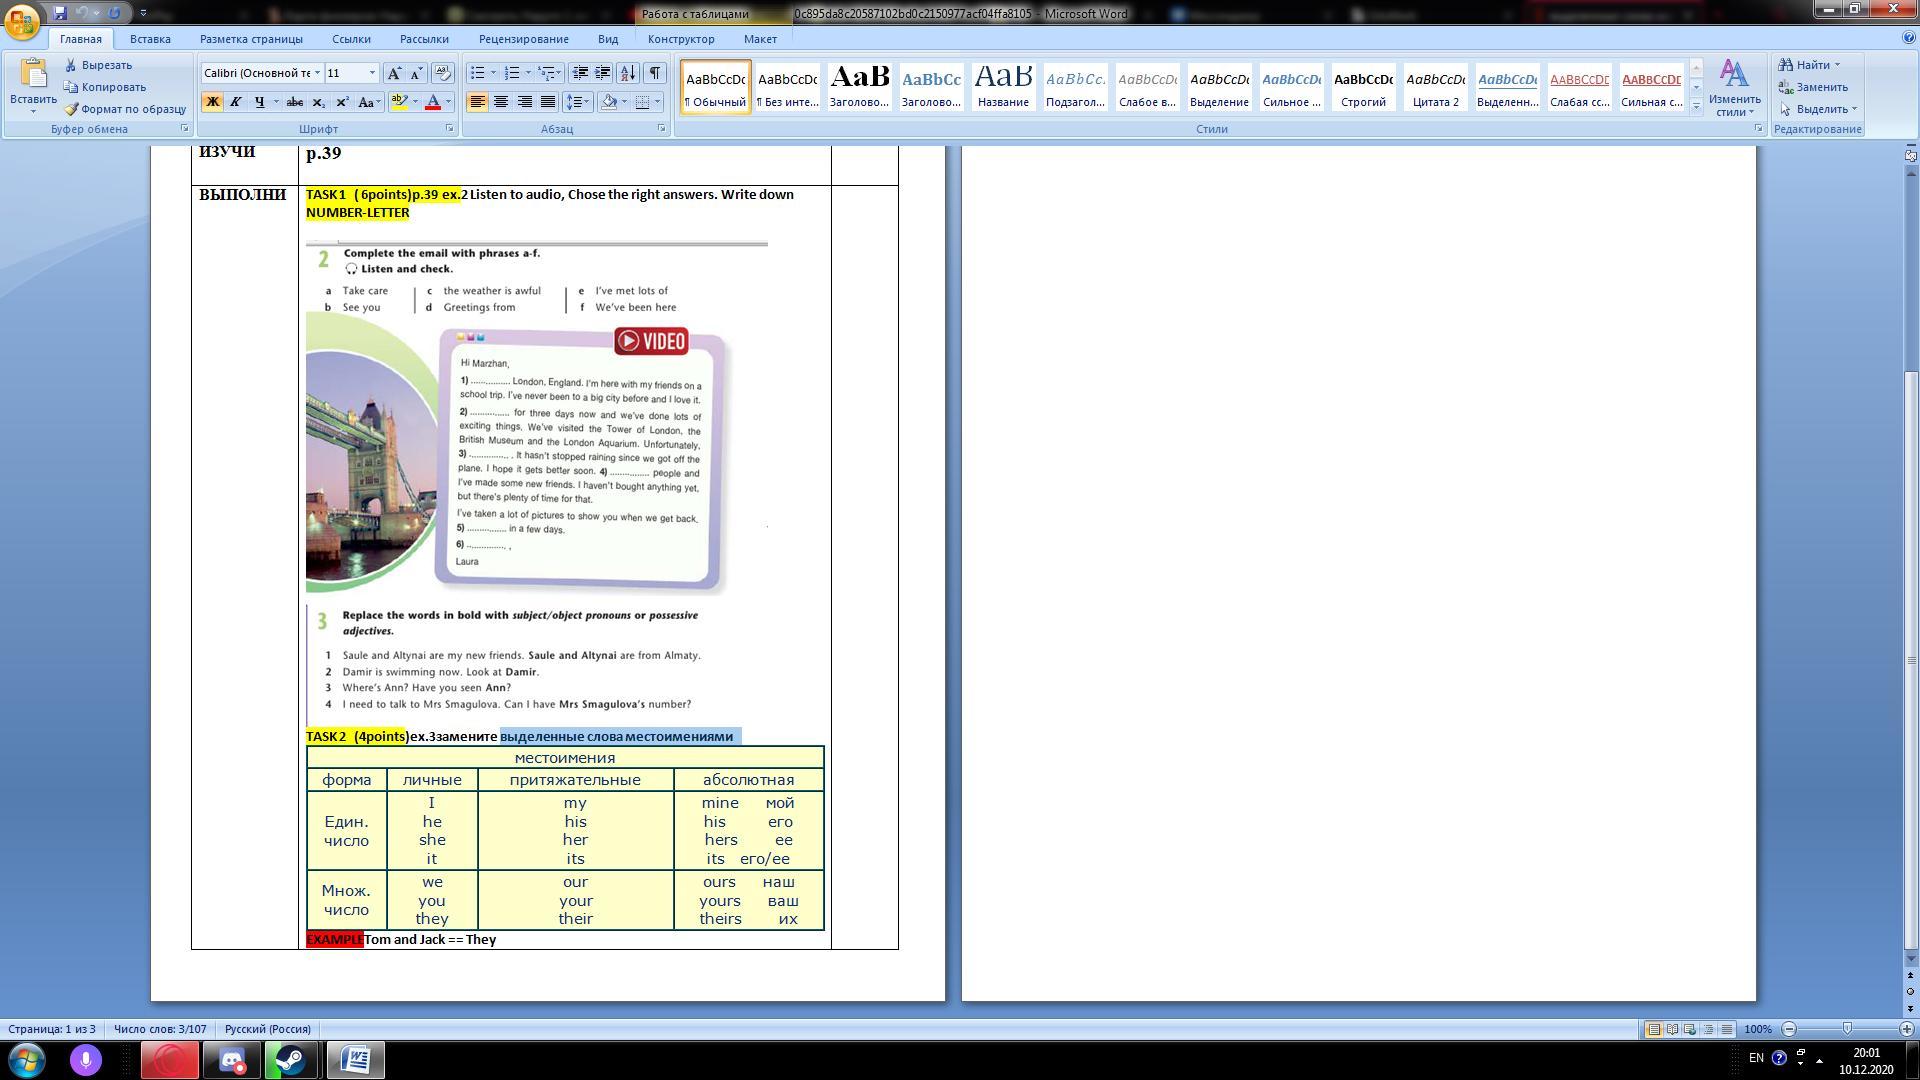Show paragraph marks with pilcrow icon
This screenshot has height=1080, width=1920.
[x=655, y=73]
